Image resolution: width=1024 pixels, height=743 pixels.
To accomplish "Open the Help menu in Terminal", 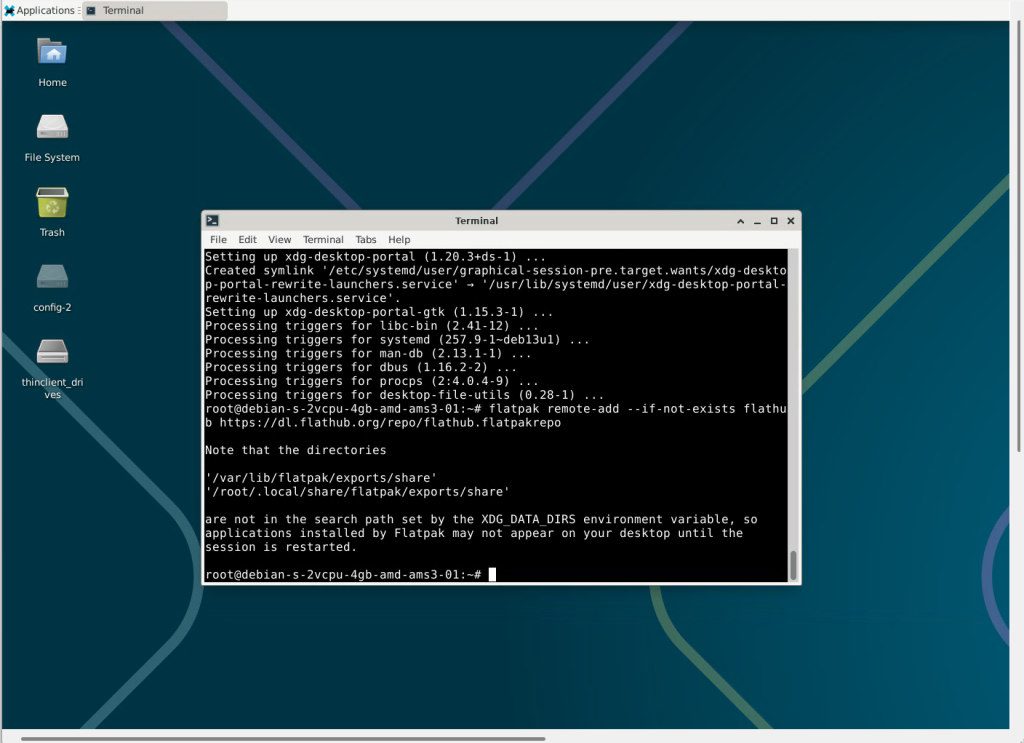I will pyautogui.click(x=399, y=240).
